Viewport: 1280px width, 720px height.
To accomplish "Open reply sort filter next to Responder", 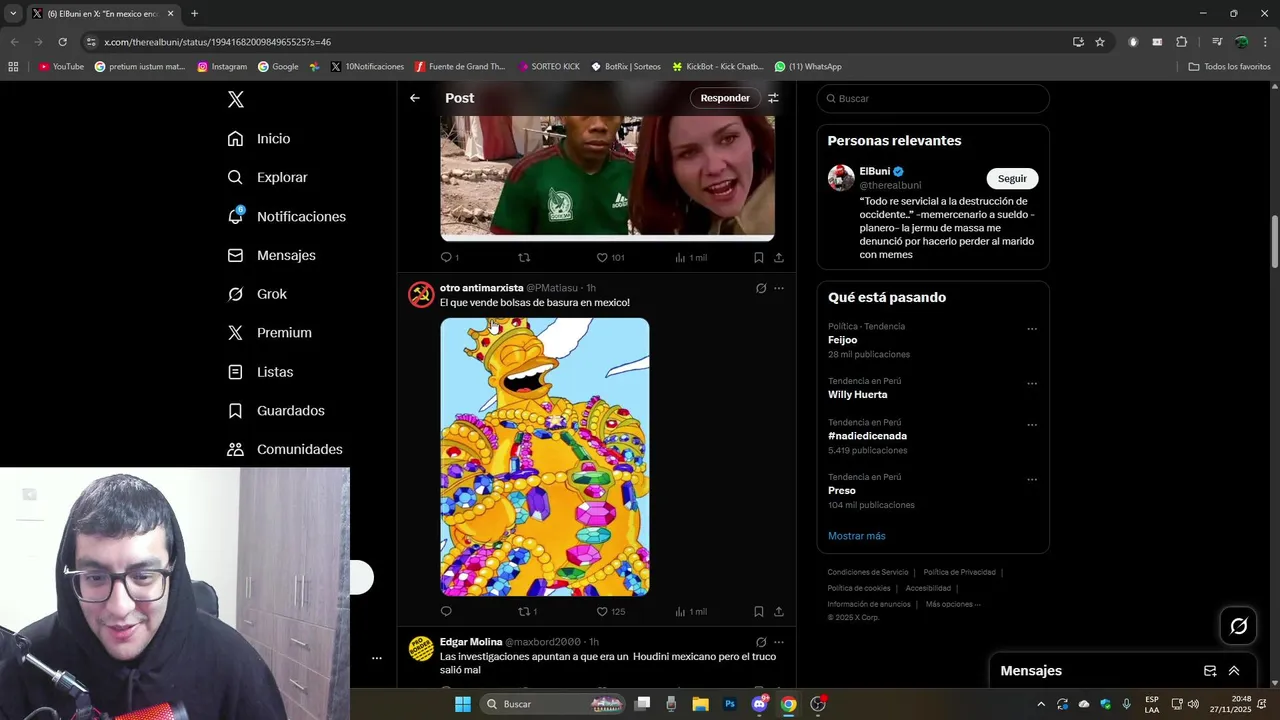I will [773, 98].
